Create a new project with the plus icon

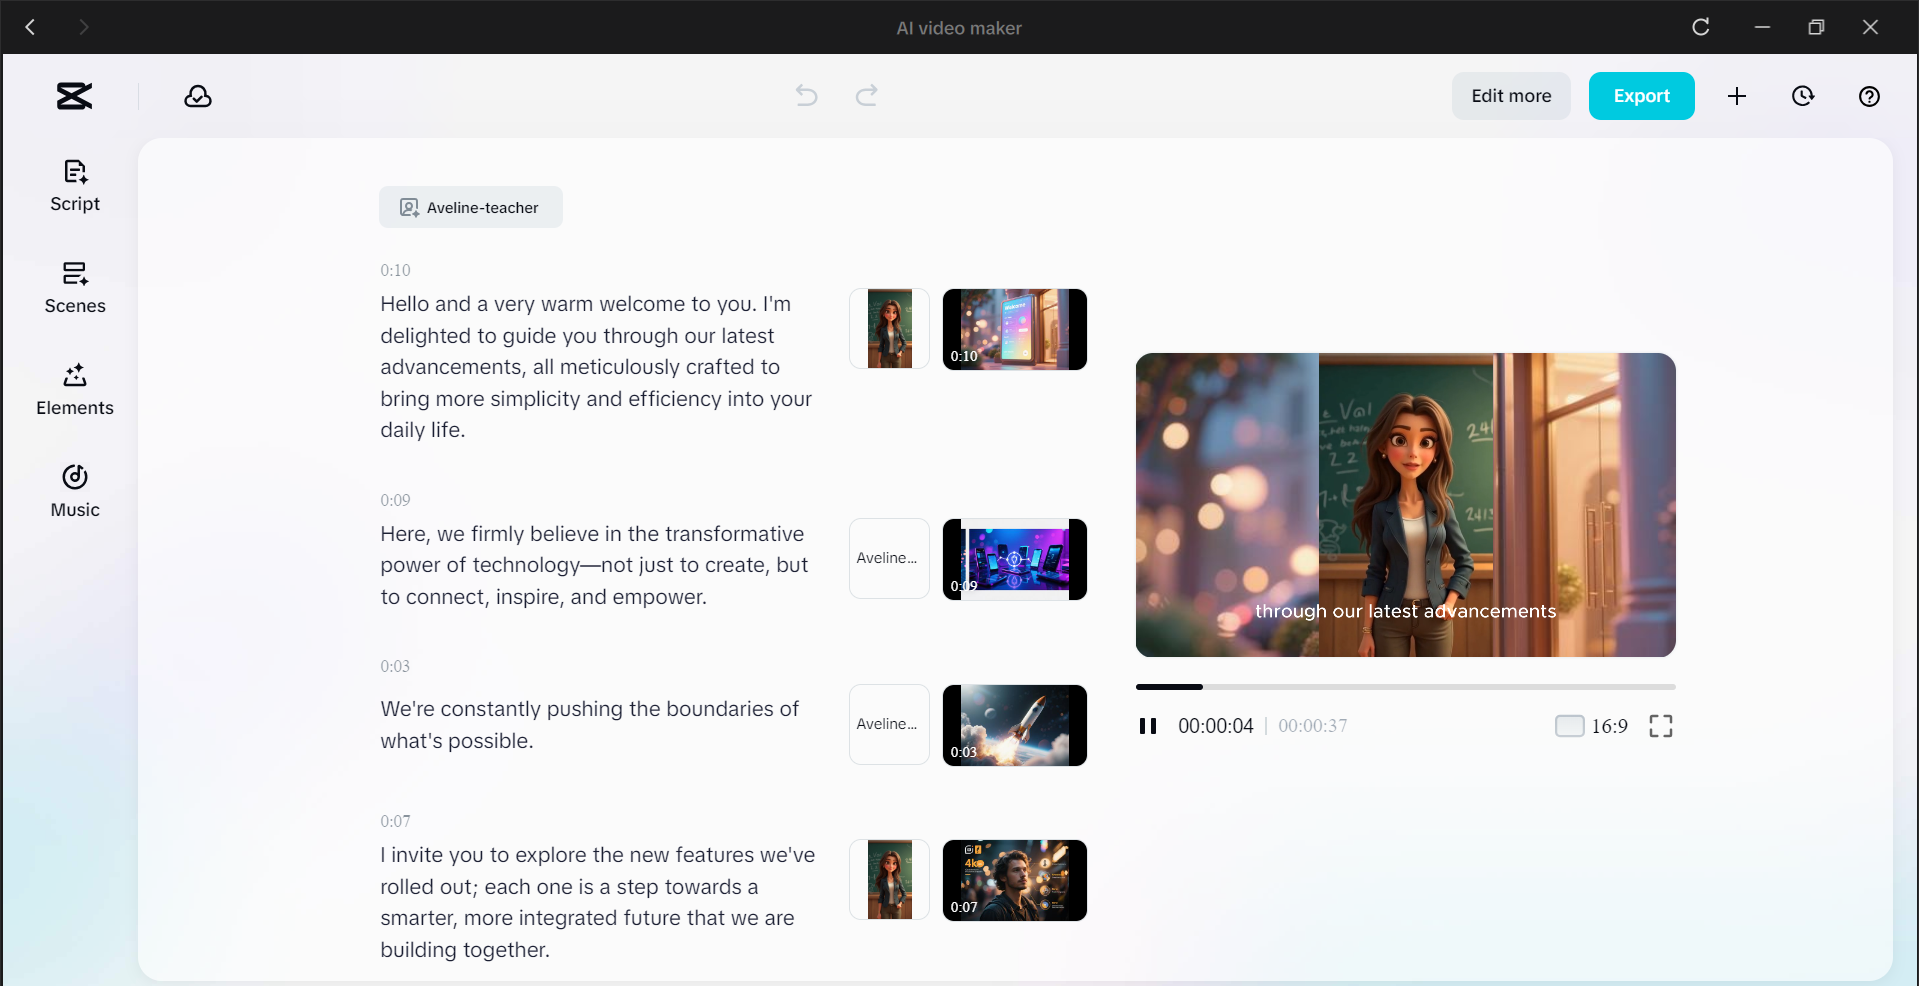pos(1737,96)
